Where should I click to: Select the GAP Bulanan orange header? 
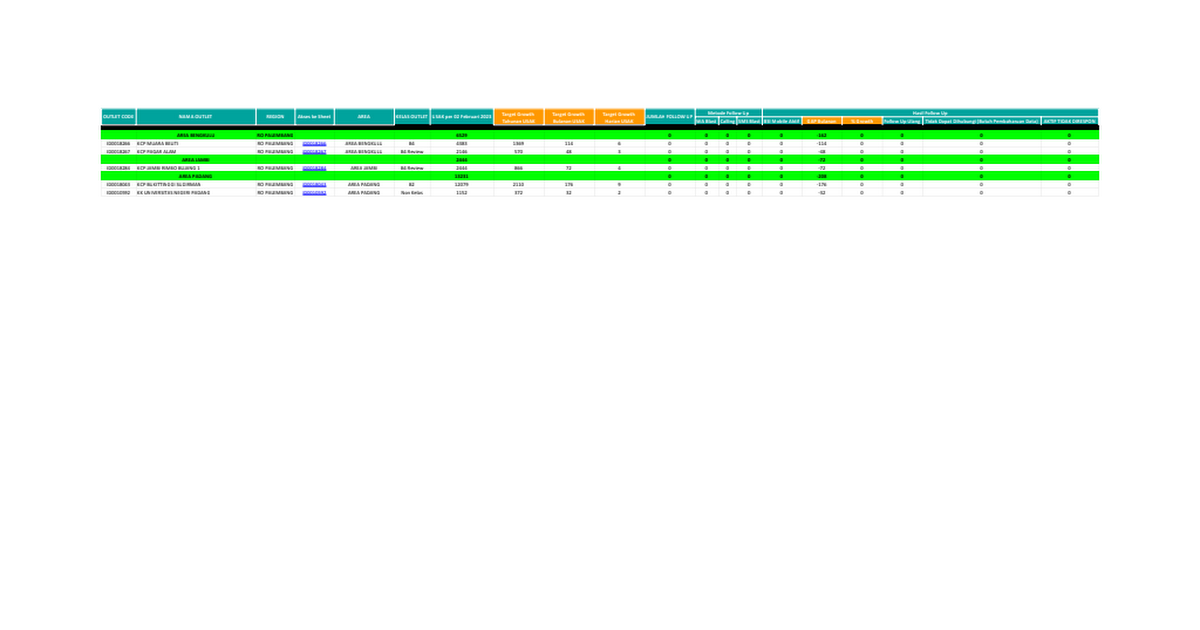[x=821, y=121]
